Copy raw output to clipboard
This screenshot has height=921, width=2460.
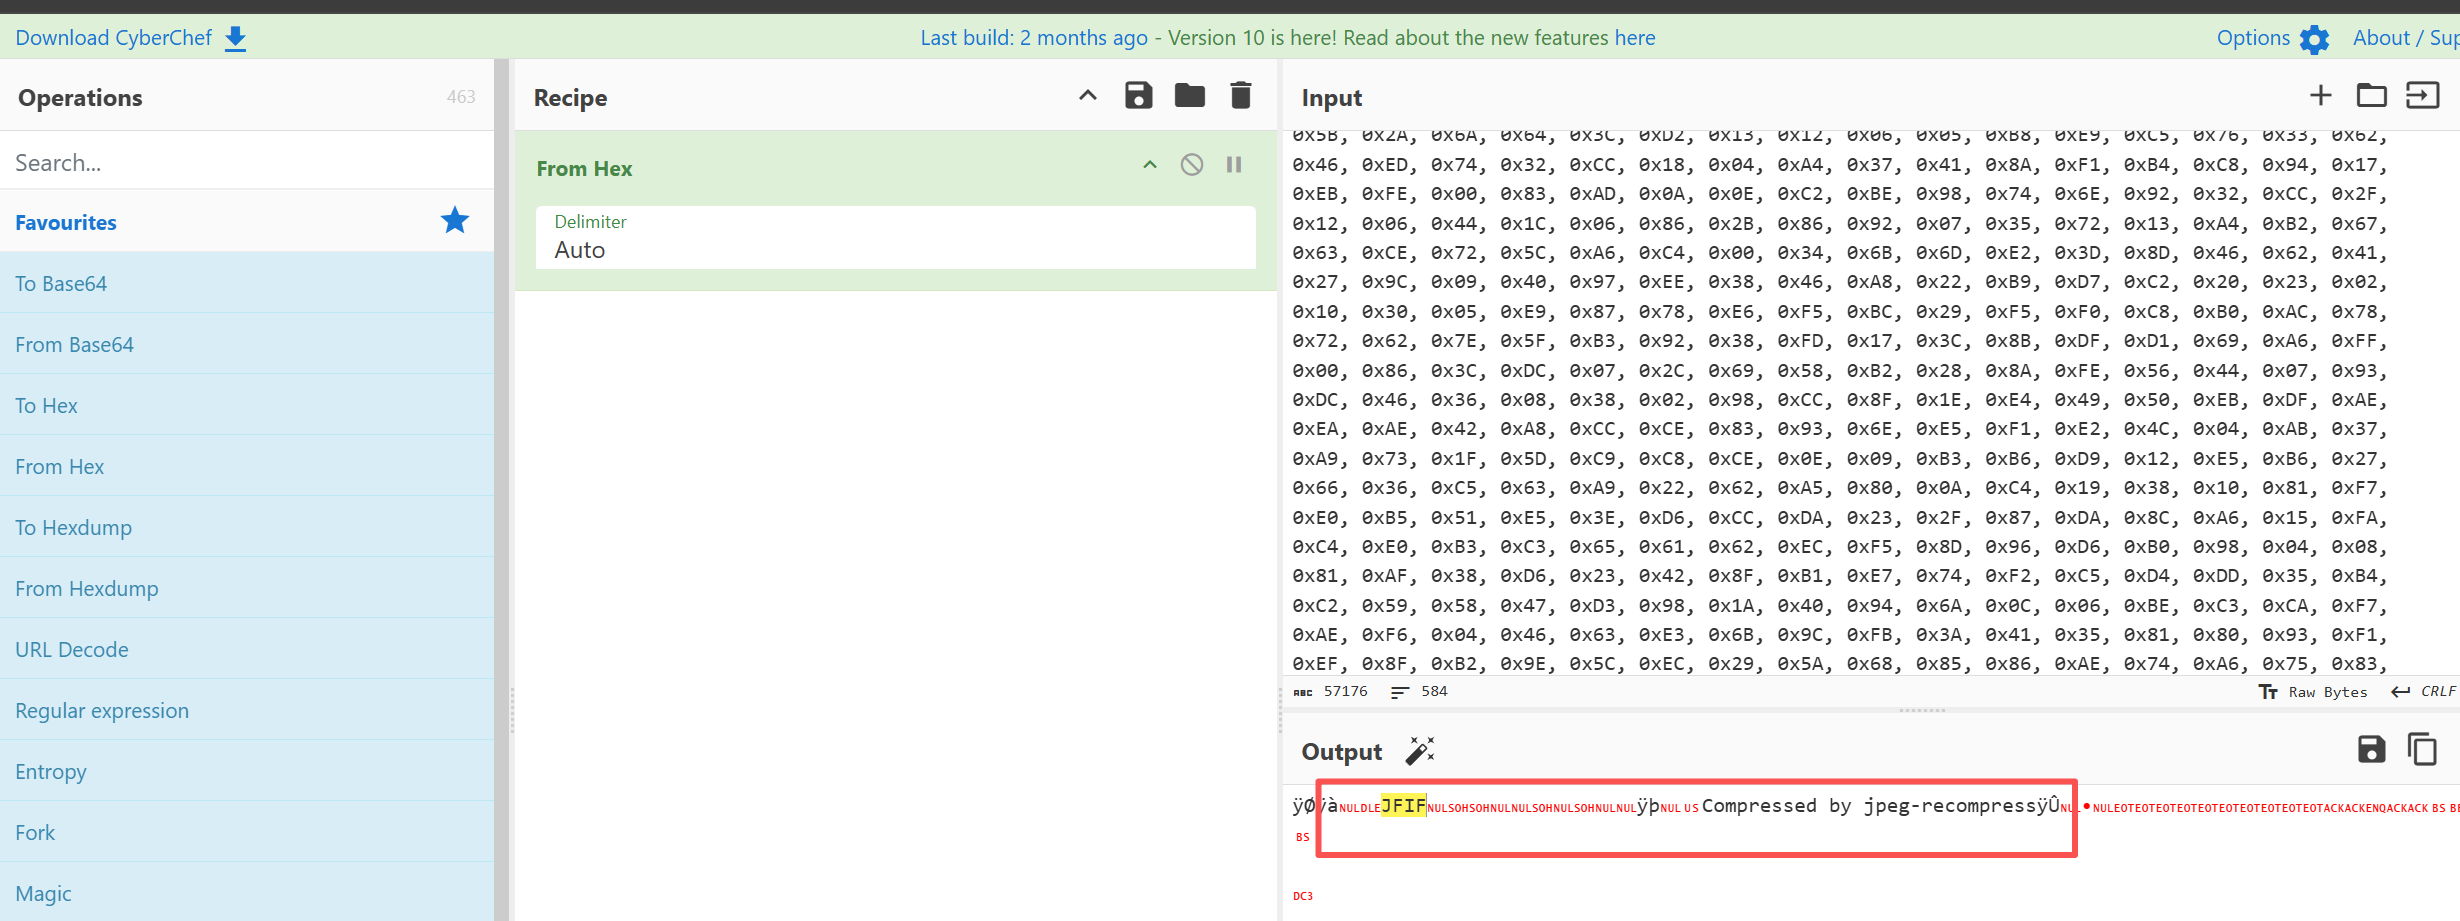[x=2422, y=749]
